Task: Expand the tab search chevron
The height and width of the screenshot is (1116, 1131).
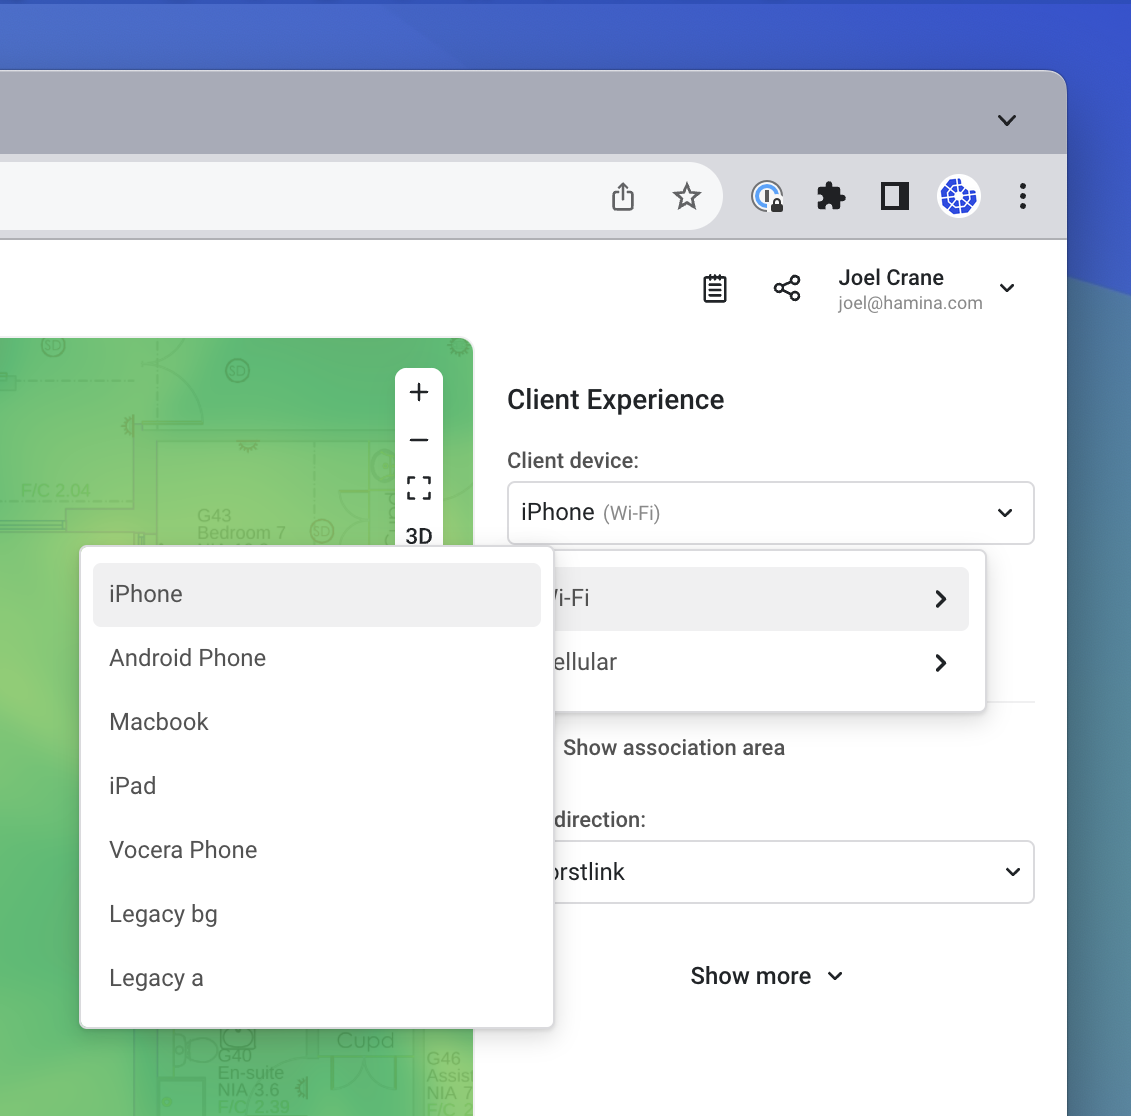Action: 1006,120
